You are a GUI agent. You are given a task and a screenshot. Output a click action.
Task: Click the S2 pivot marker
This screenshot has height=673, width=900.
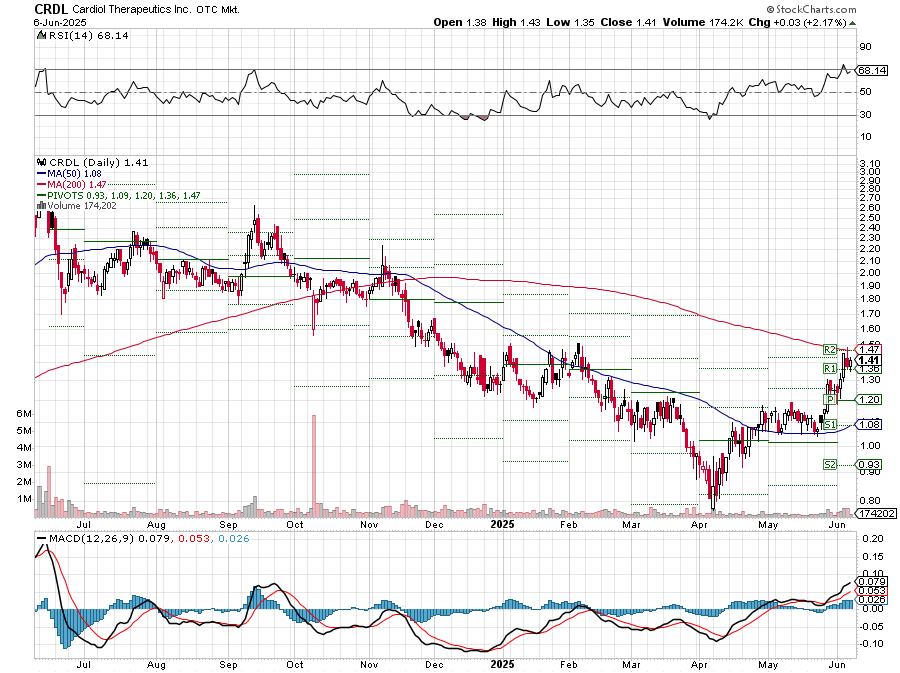(x=829, y=465)
